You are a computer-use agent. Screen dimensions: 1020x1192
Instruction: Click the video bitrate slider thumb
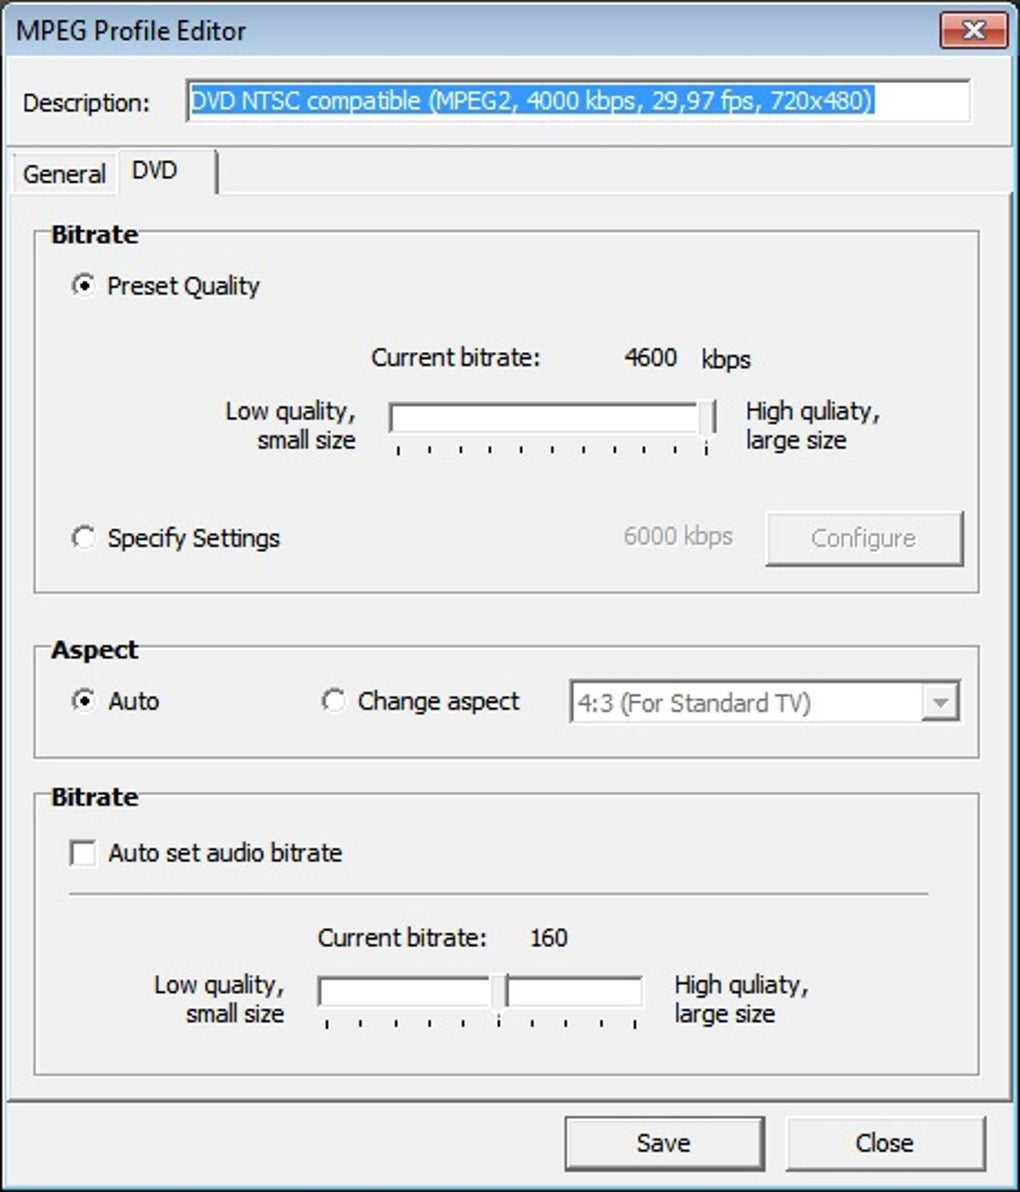point(708,418)
